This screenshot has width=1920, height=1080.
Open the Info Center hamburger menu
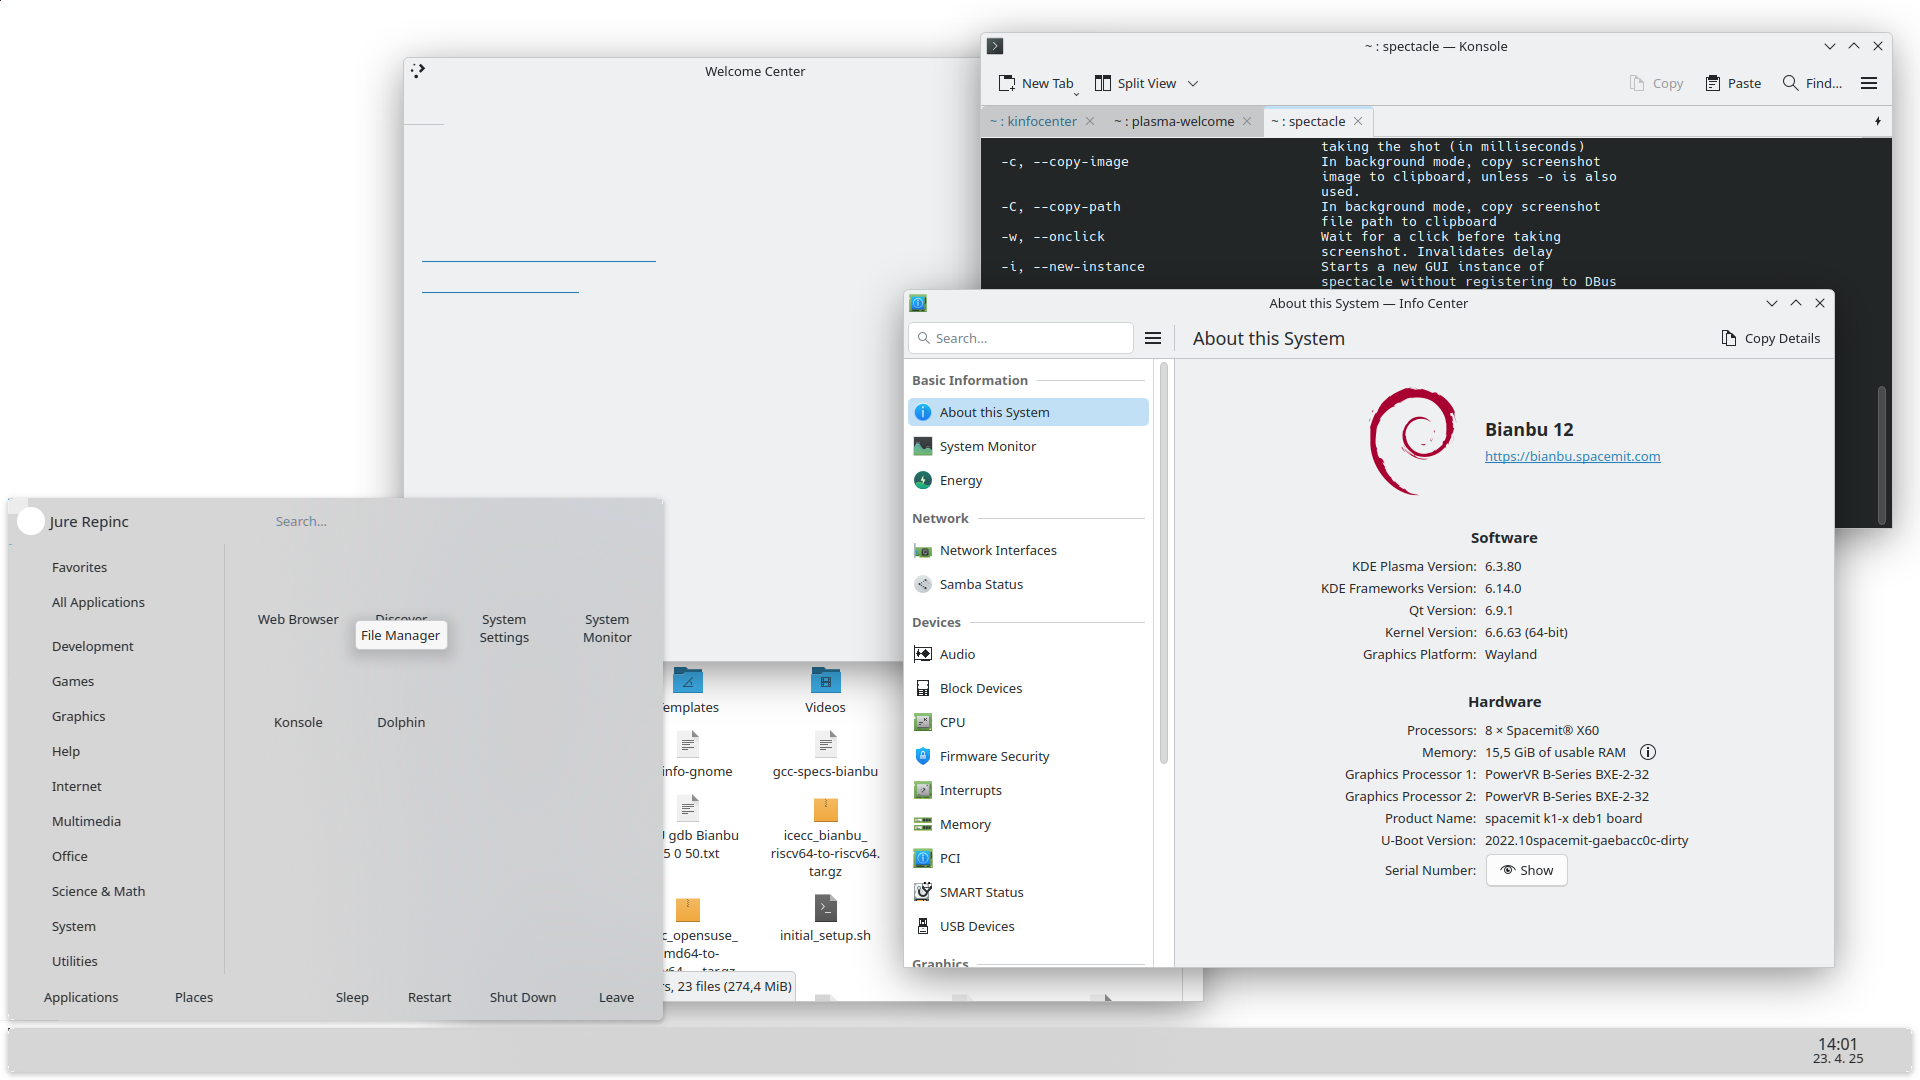1153,338
